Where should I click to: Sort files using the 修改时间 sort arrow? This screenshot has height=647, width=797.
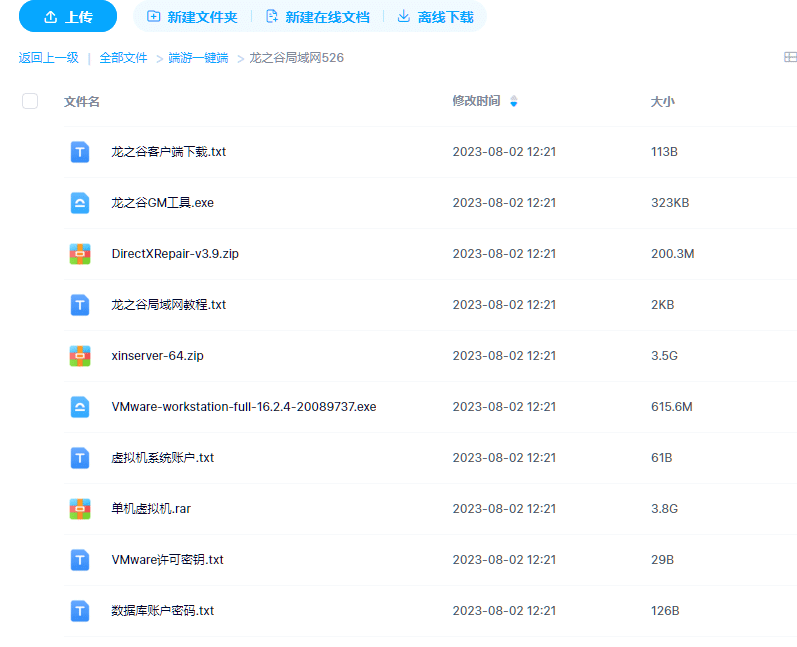pyautogui.click(x=514, y=101)
